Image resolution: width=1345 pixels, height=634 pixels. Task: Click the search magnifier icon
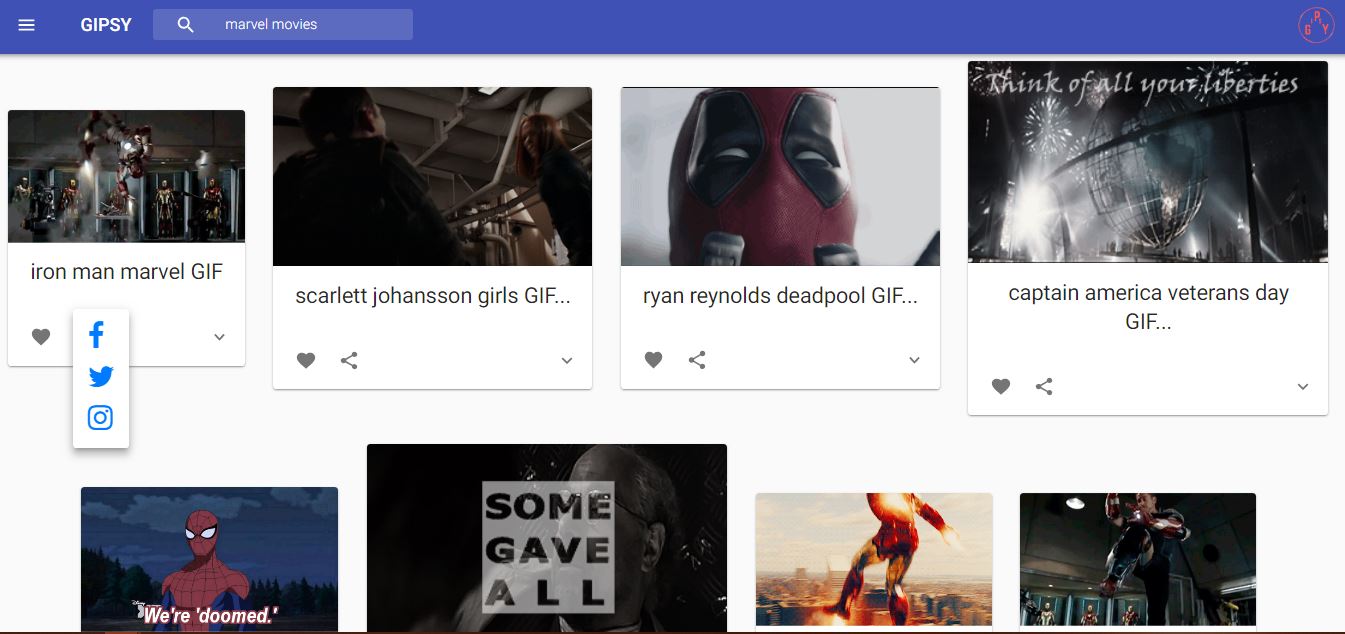185,25
